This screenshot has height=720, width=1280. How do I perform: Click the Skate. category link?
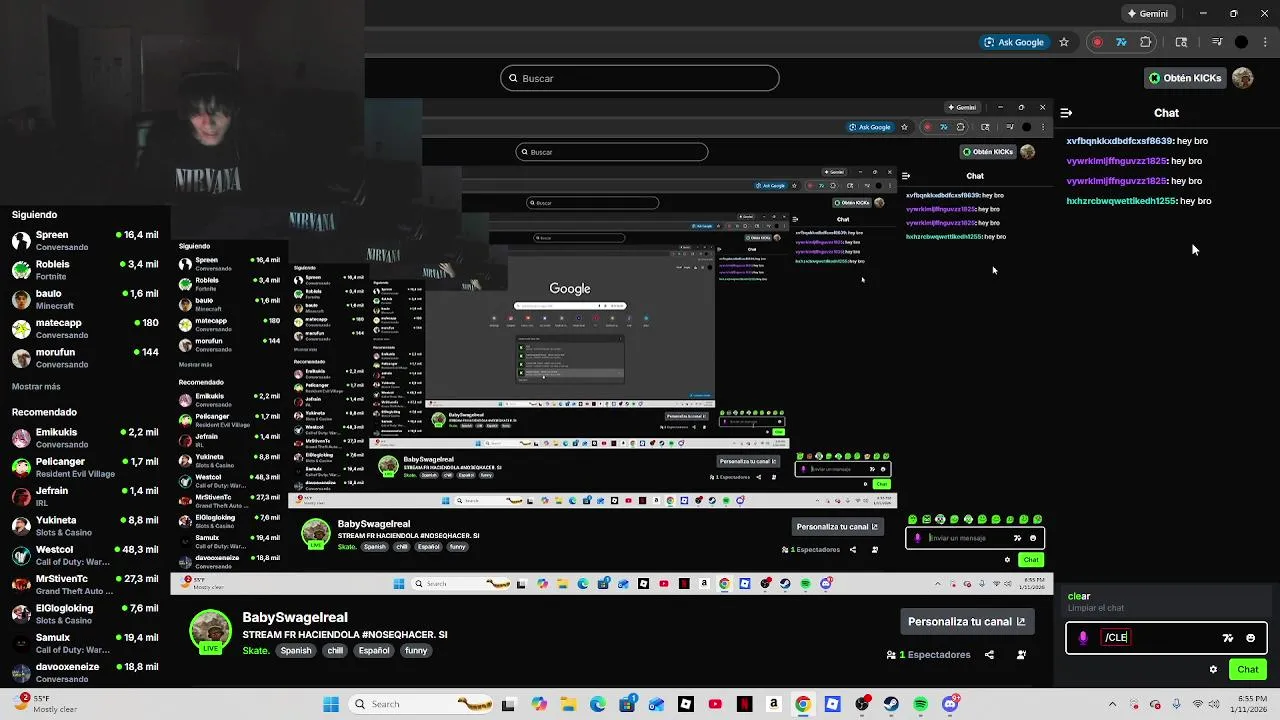[x=256, y=651]
